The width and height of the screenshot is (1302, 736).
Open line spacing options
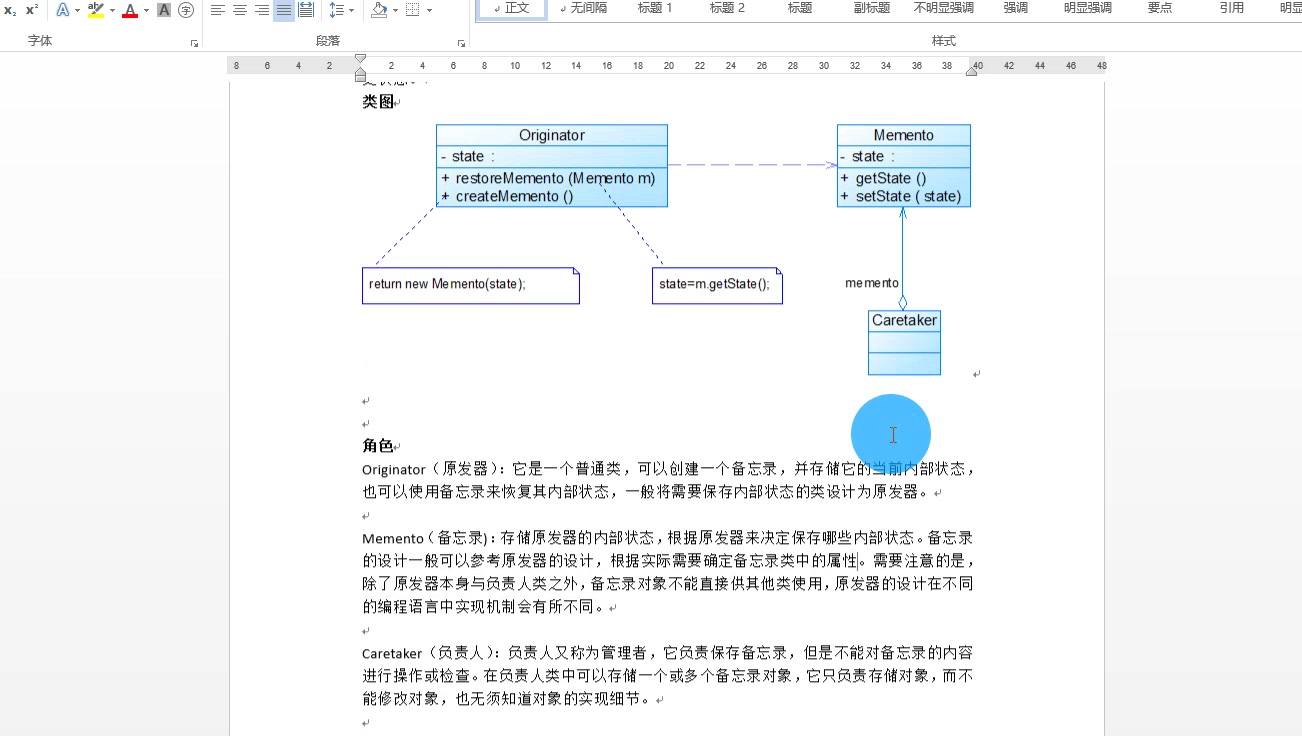pos(335,10)
